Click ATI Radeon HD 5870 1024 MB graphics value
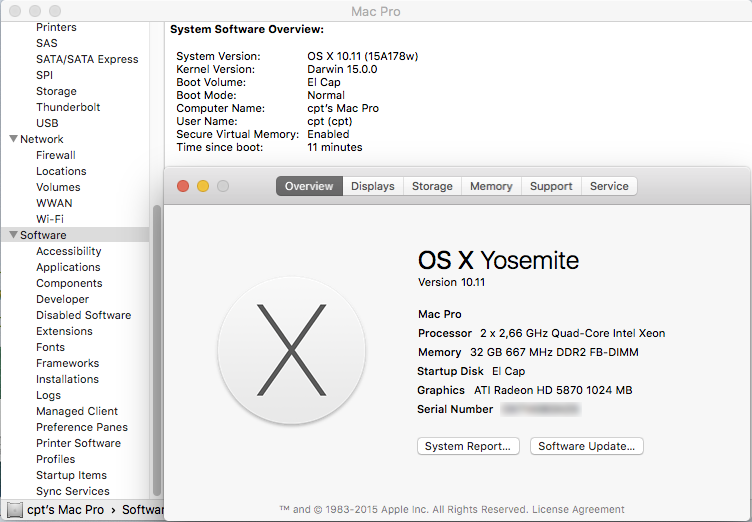The height and width of the screenshot is (522, 752). [553, 390]
